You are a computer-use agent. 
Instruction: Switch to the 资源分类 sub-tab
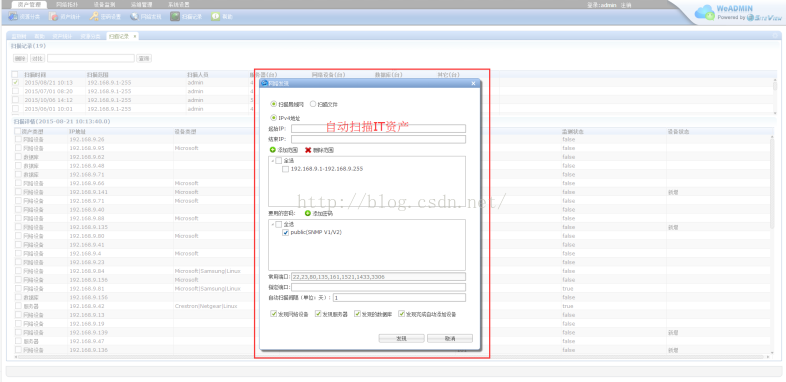[90, 37]
